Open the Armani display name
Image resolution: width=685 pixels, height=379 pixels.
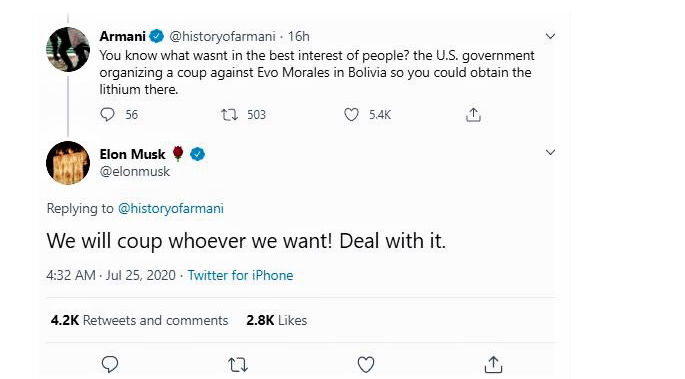pyautogui.click(x=122, y=36)
